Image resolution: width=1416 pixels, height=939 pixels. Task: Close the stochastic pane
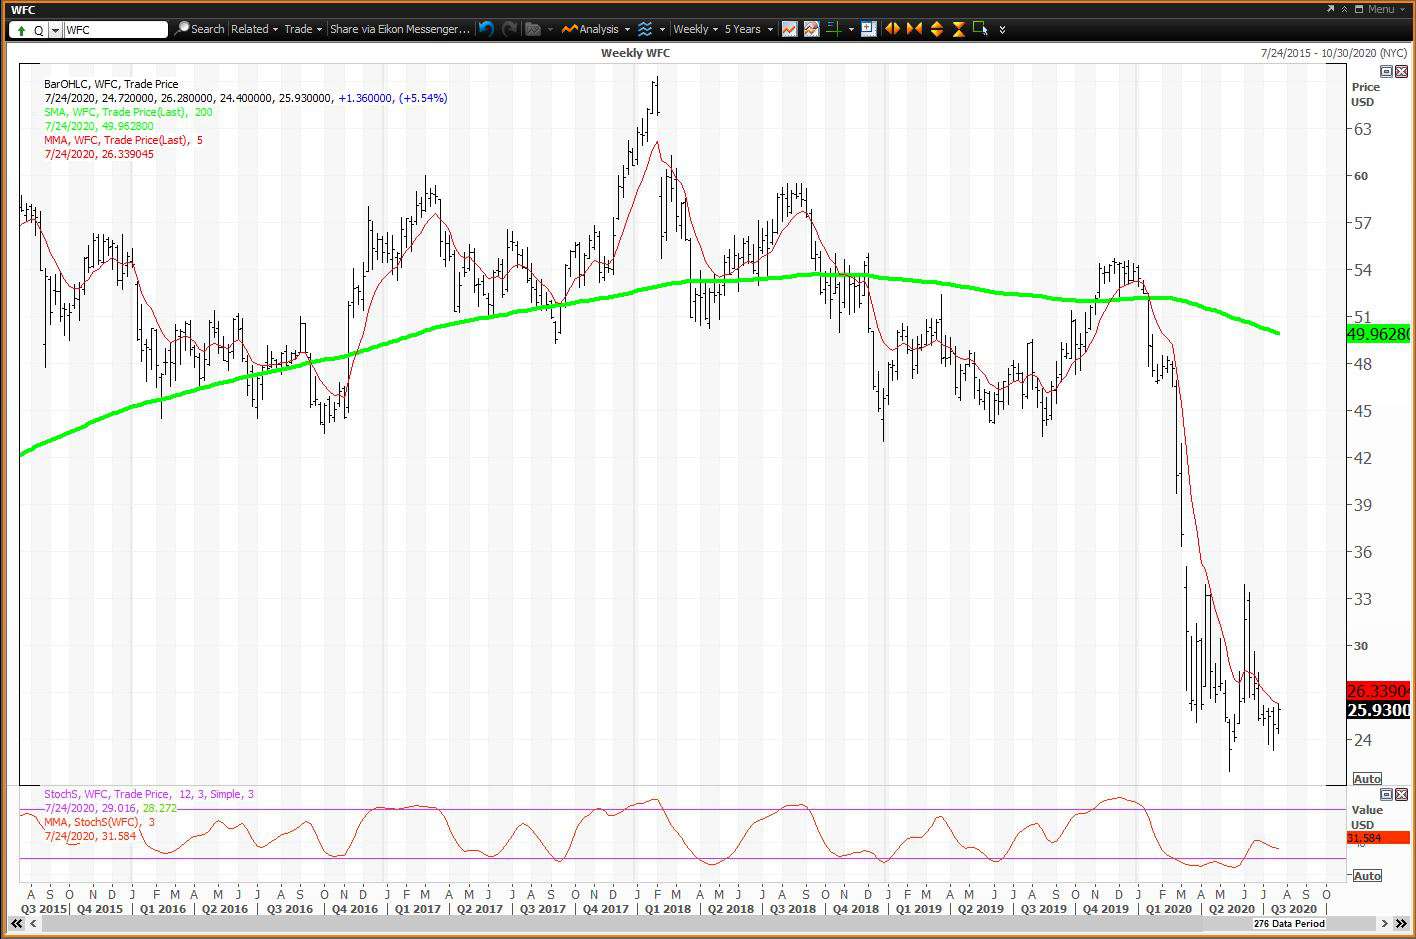tap(1399, 795)
